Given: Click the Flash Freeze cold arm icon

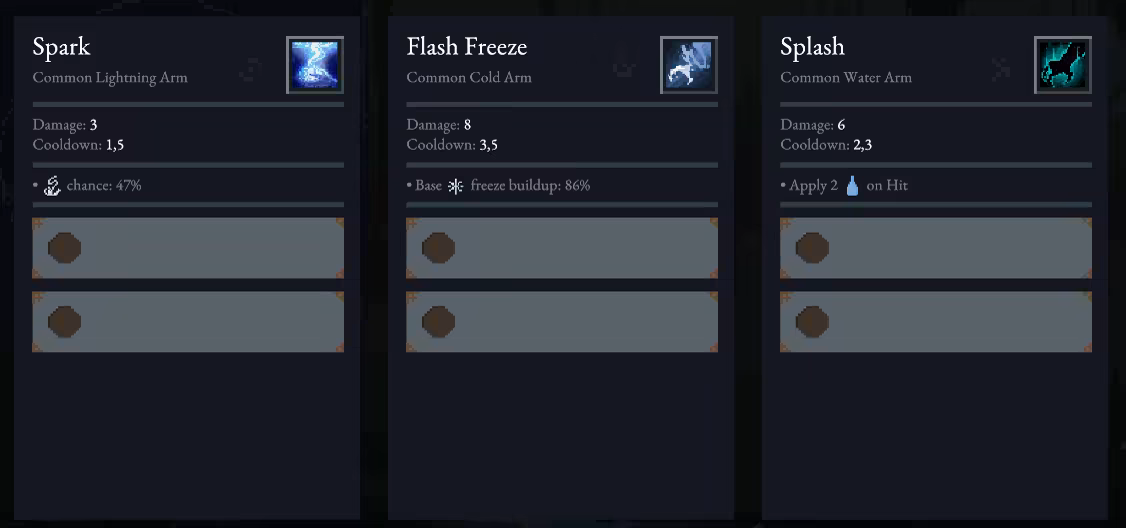Looking at the screenshot, I should coord(689,65).
